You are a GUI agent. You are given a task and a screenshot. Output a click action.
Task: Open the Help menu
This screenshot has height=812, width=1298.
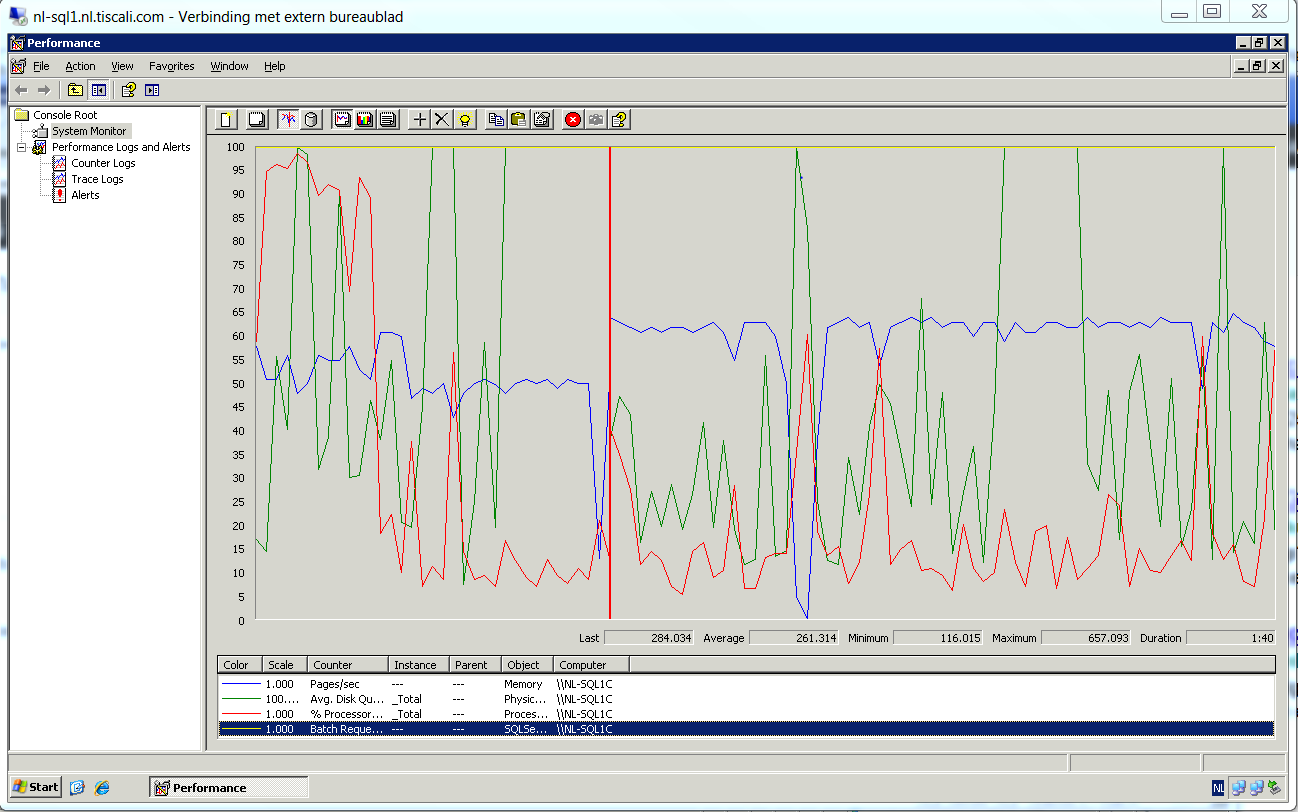pyautogui.click(x=275, y=66)
